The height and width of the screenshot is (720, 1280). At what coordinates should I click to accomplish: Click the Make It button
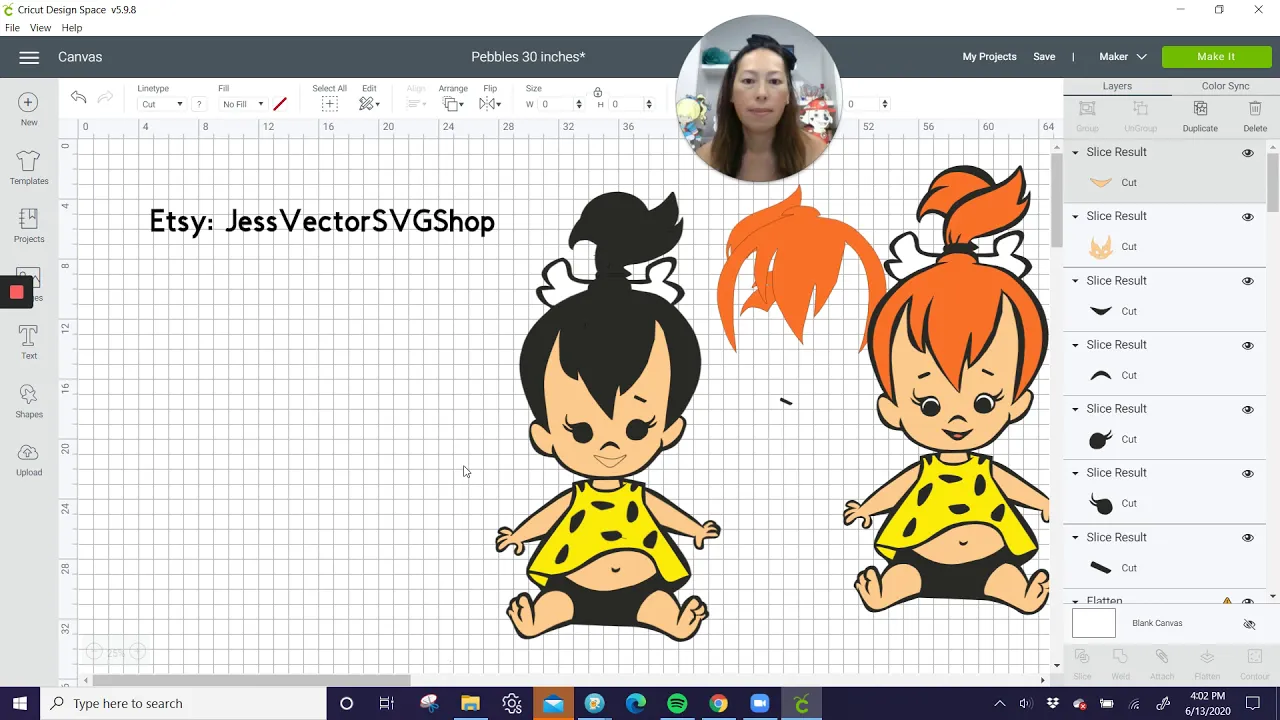pyautogui.click(x=1216, y=57)
